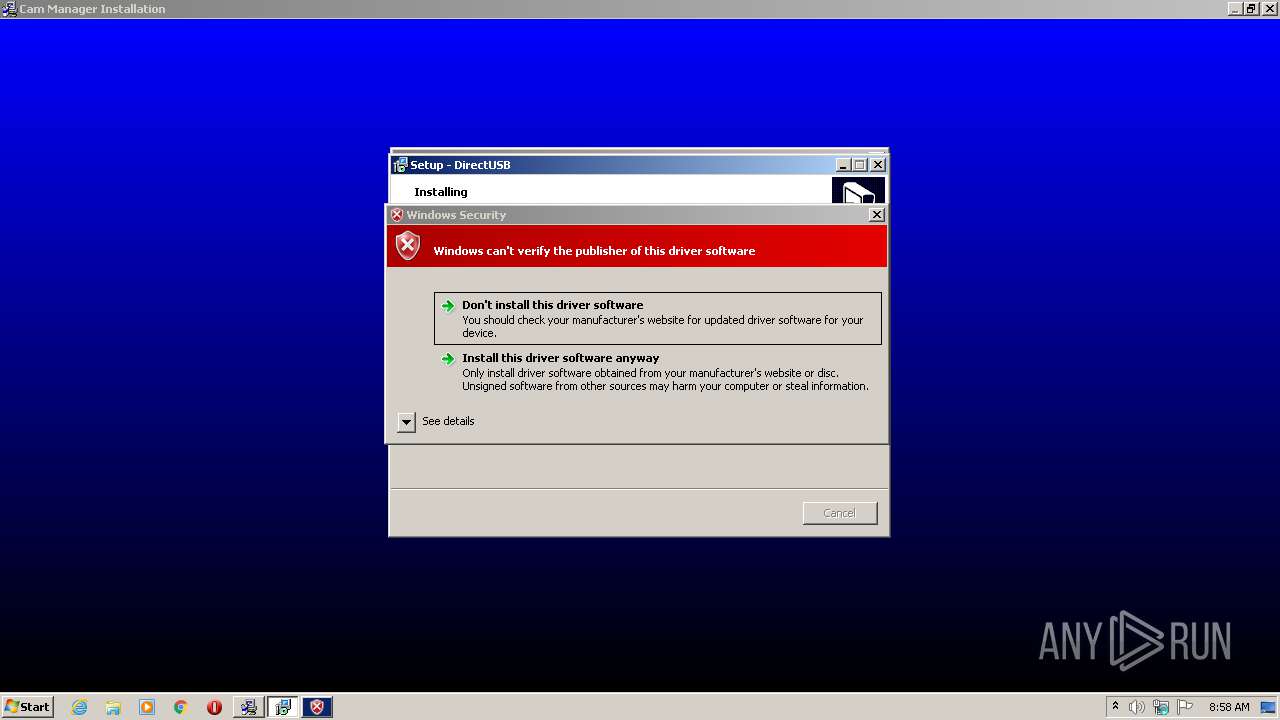Click the Cancel button in Setup window
The height and width of the screenshot is (720, 1280).
[840, 513]
